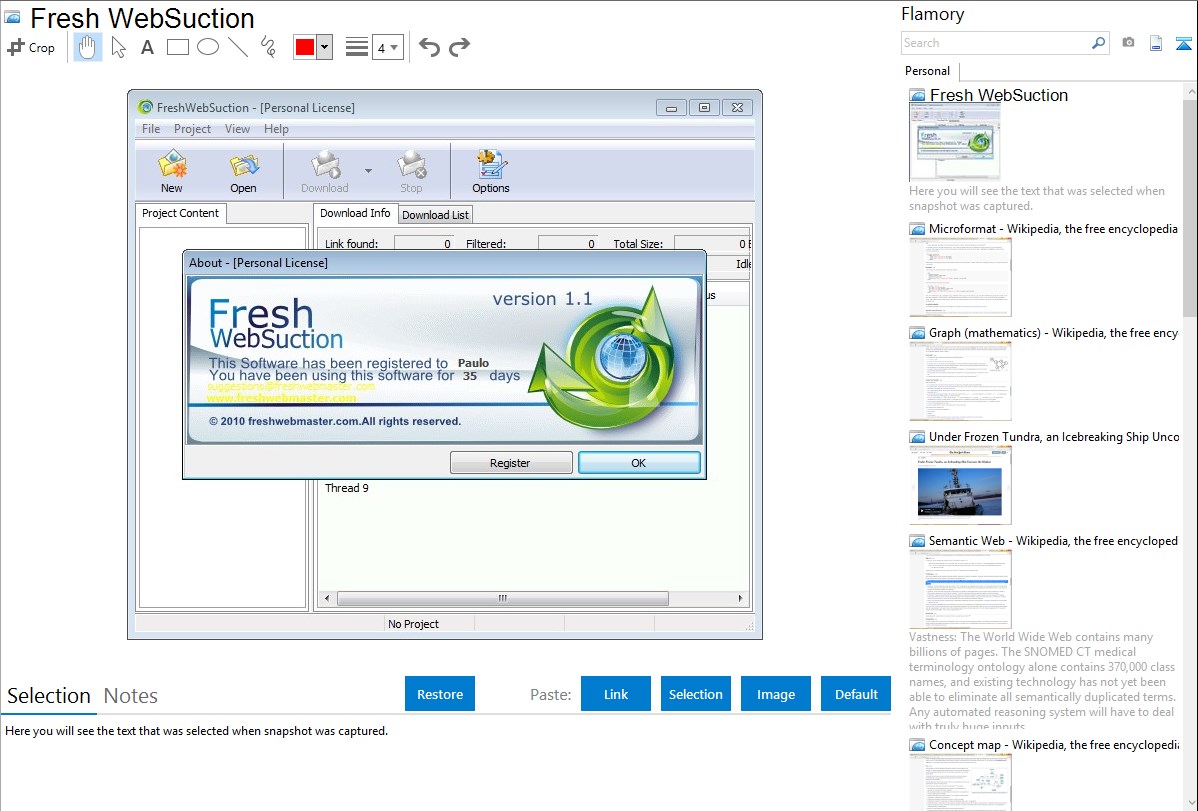Viewport: 1198px width, 811px height.
Task: Activate the hand pan tool
Action: [x=87, y=47]
